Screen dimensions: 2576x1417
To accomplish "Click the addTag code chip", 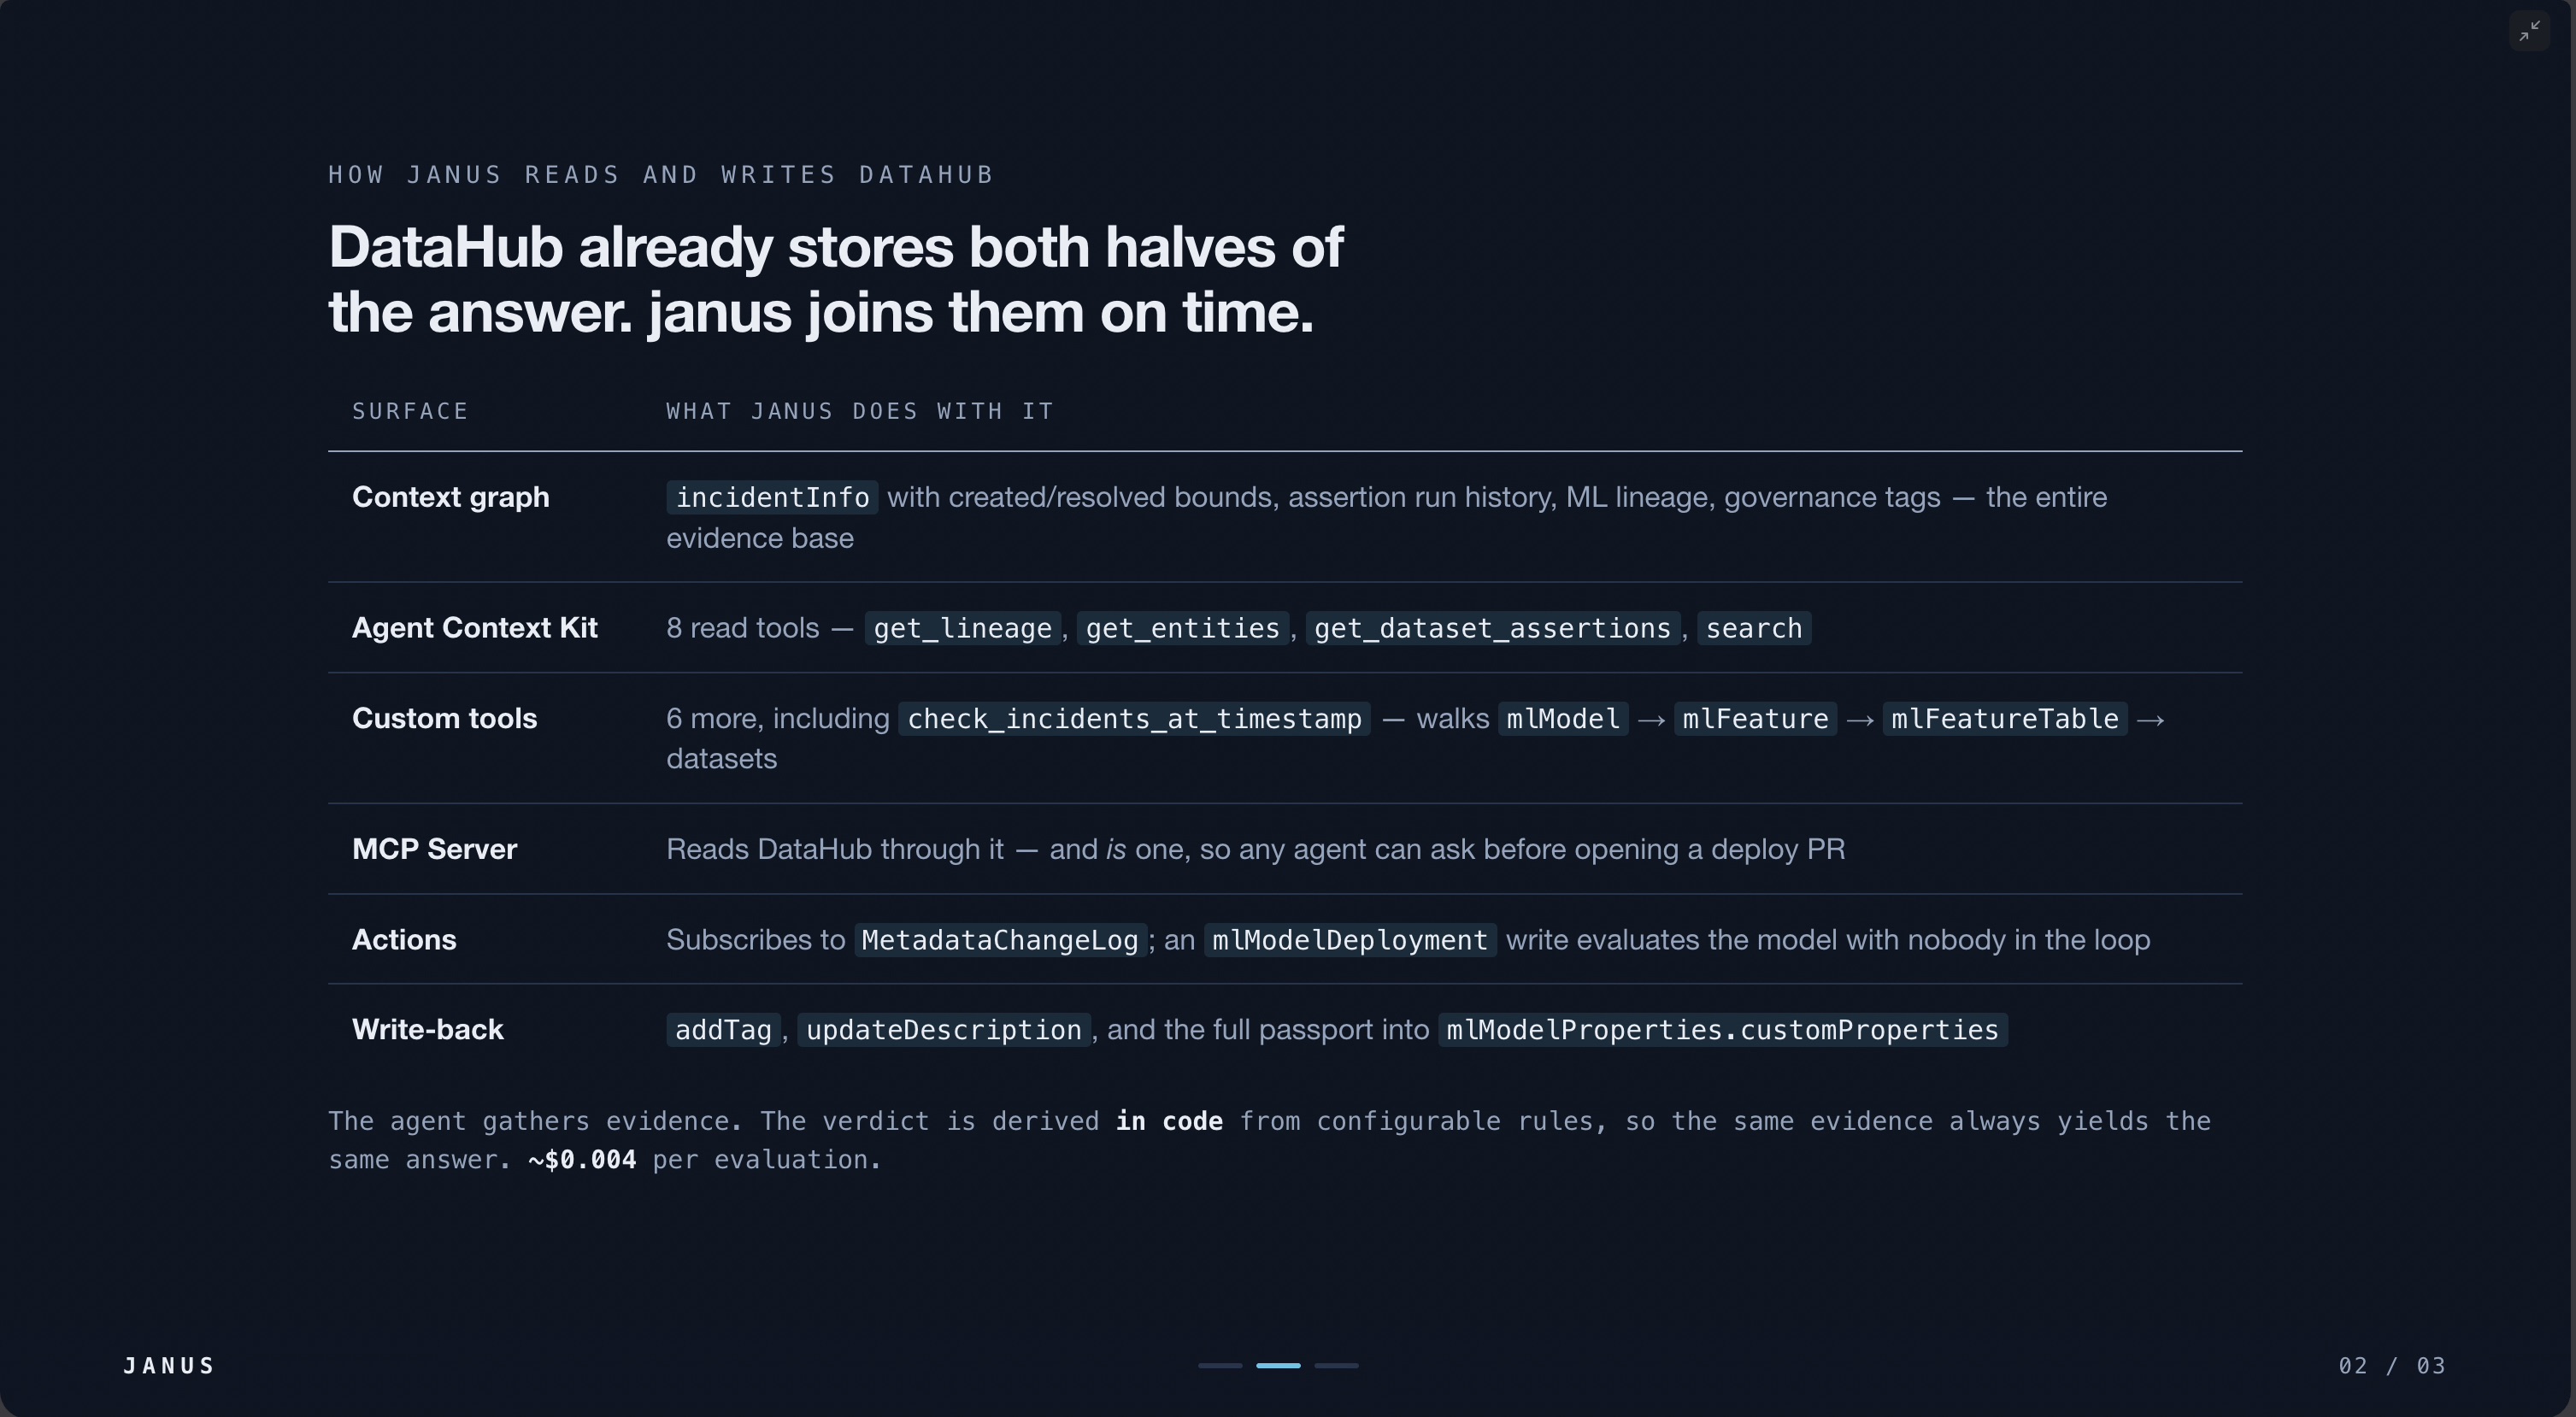I will click(723, 1030).
